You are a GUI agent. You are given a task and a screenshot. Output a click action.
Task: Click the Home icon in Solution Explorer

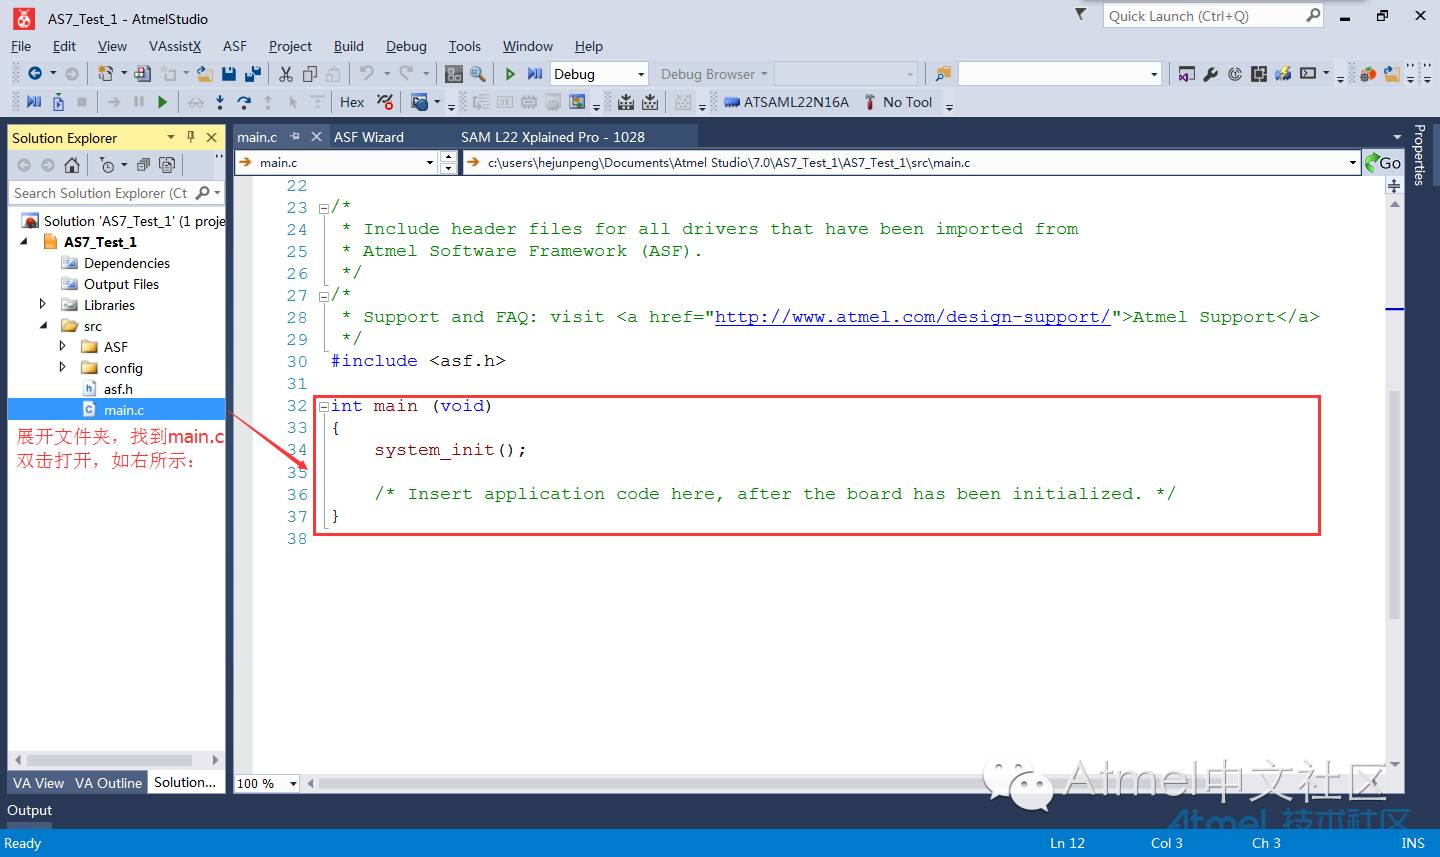click(x=71, y=165)
